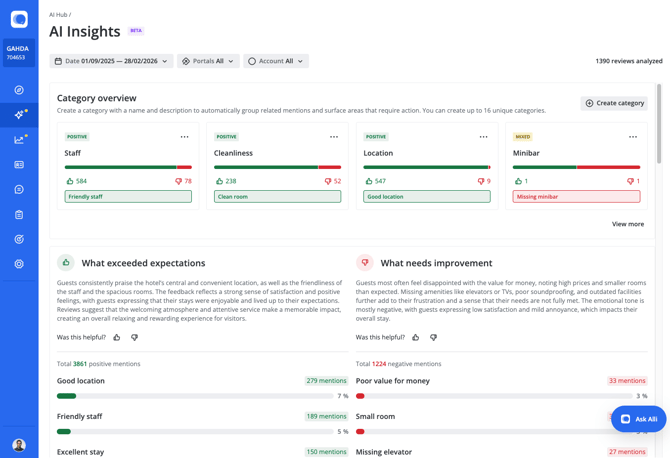Thumbs up the needs improvement summary
Viewport: 670px width, 458px height.
pos(416,338)
